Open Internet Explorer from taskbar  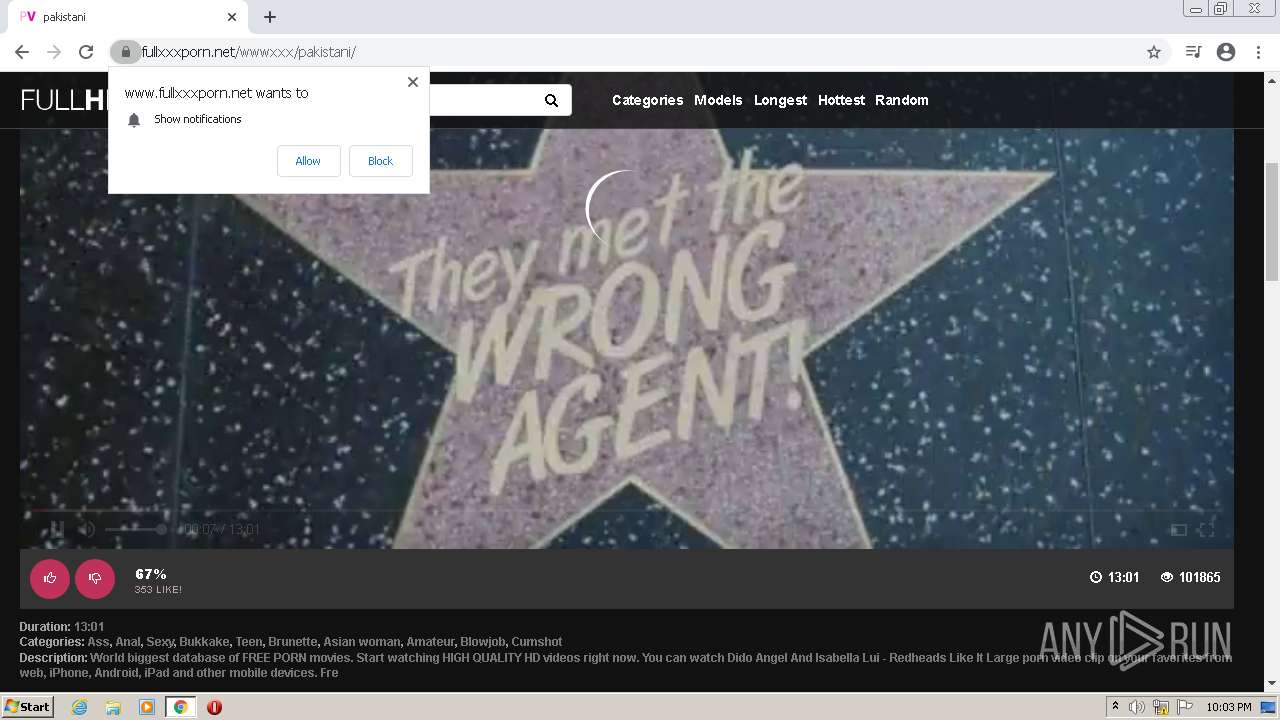[79, 707]
